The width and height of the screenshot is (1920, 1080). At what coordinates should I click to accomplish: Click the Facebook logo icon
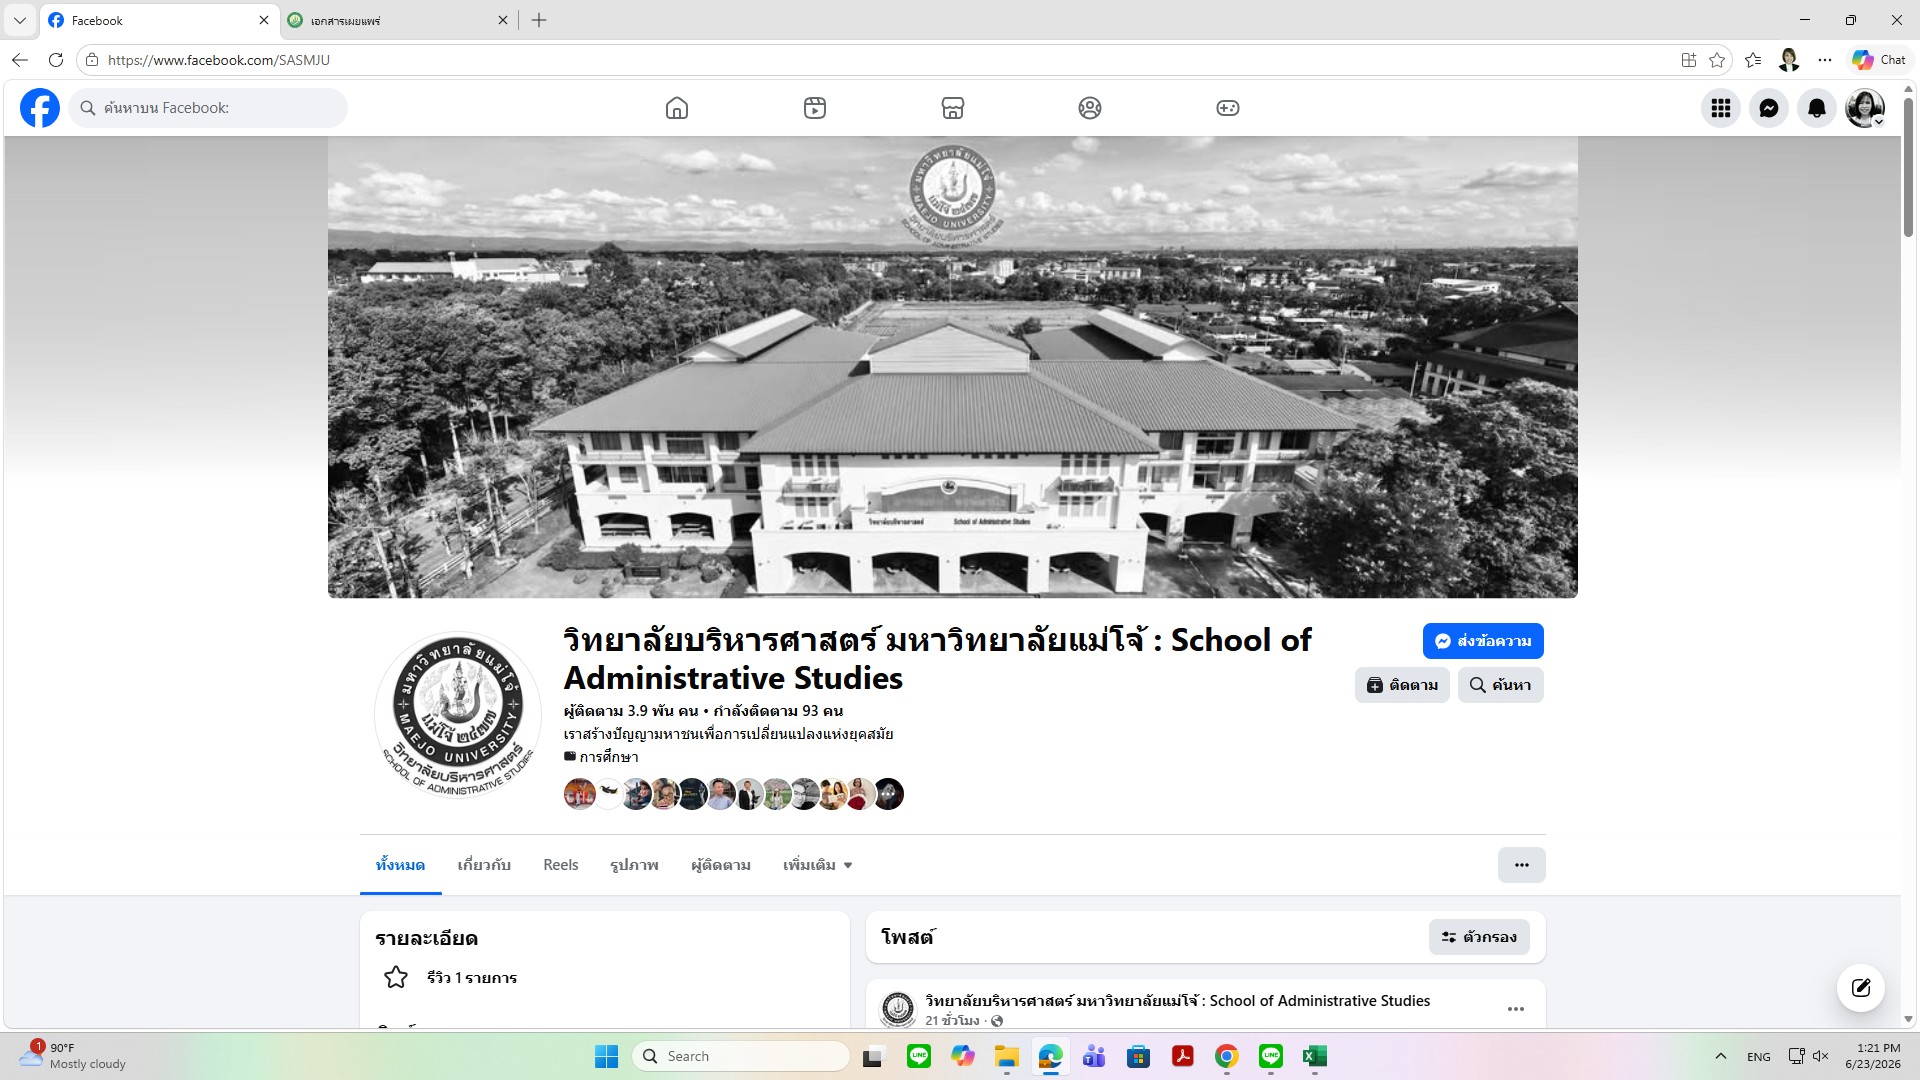pos(40,108)
